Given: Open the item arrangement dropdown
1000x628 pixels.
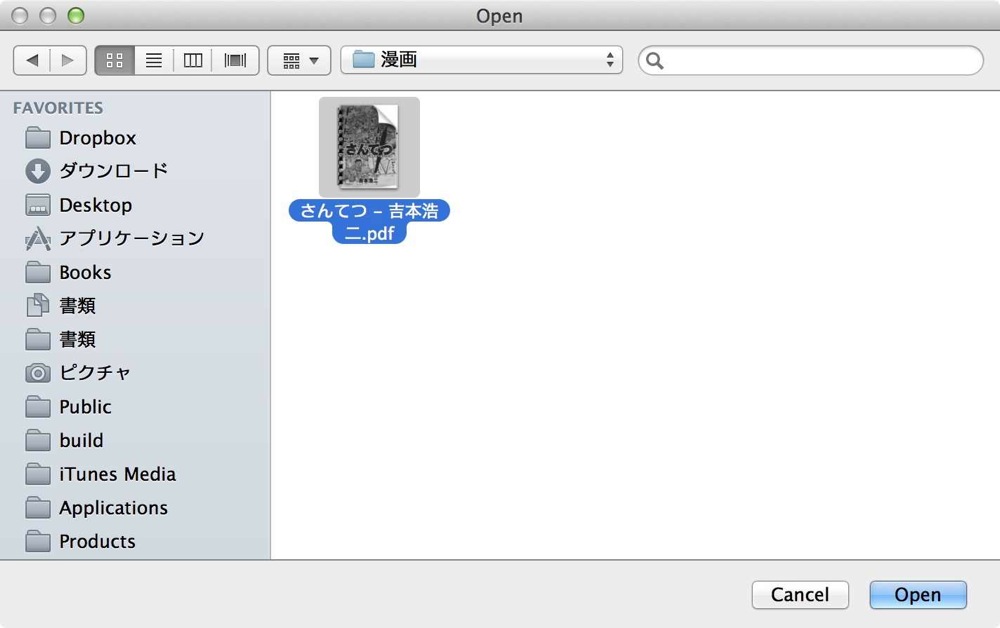Looking at the screenshot, I should 299,61.
